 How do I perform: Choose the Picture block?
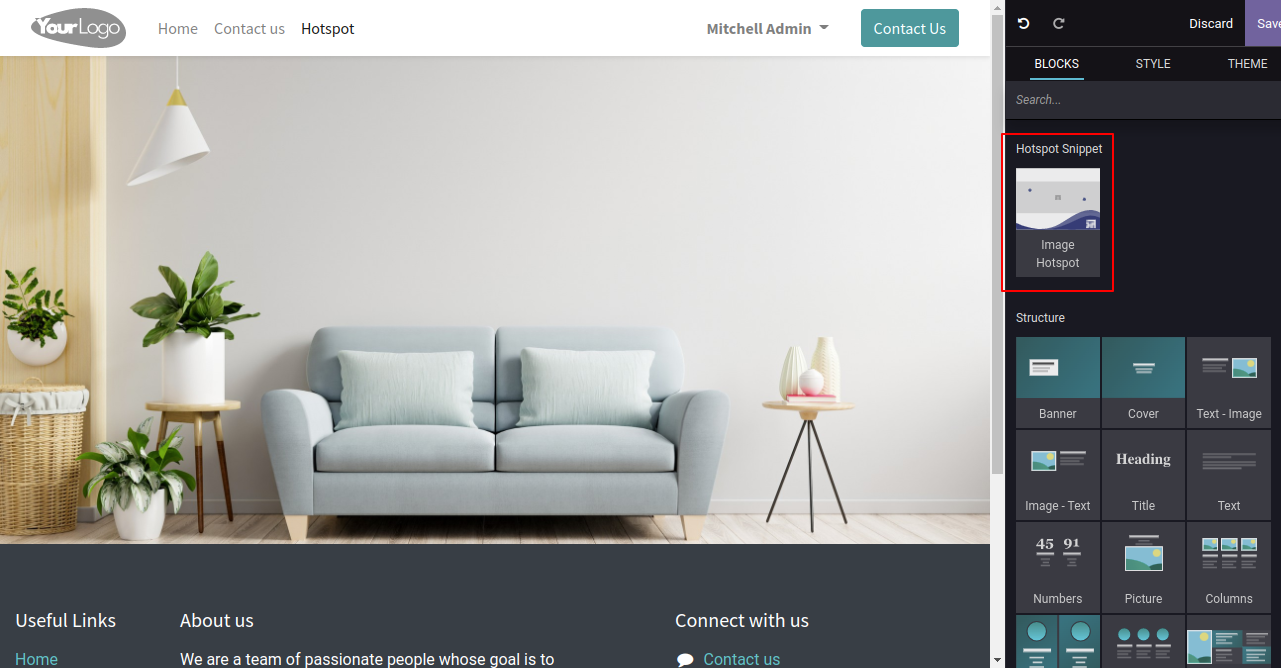(x=1143, y=567)
